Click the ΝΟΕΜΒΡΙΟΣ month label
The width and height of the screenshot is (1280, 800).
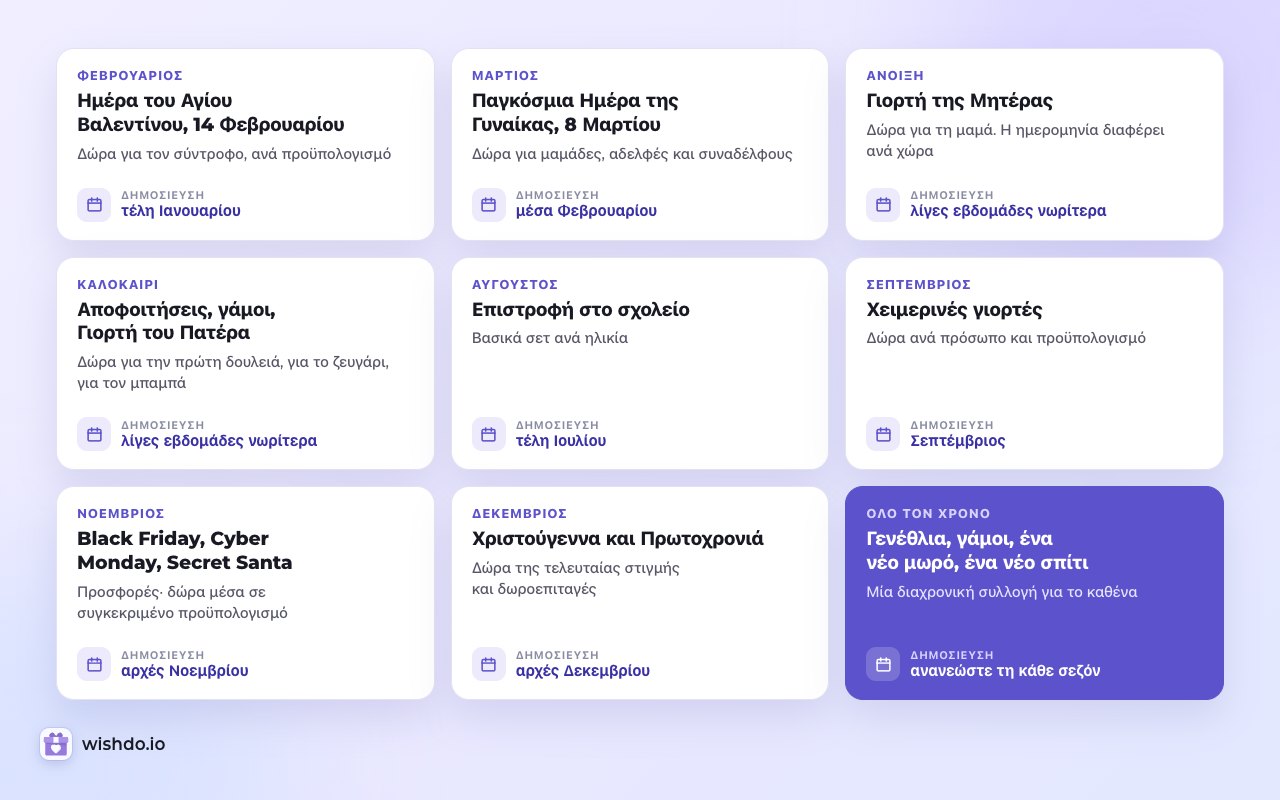[x=121, y=514]
